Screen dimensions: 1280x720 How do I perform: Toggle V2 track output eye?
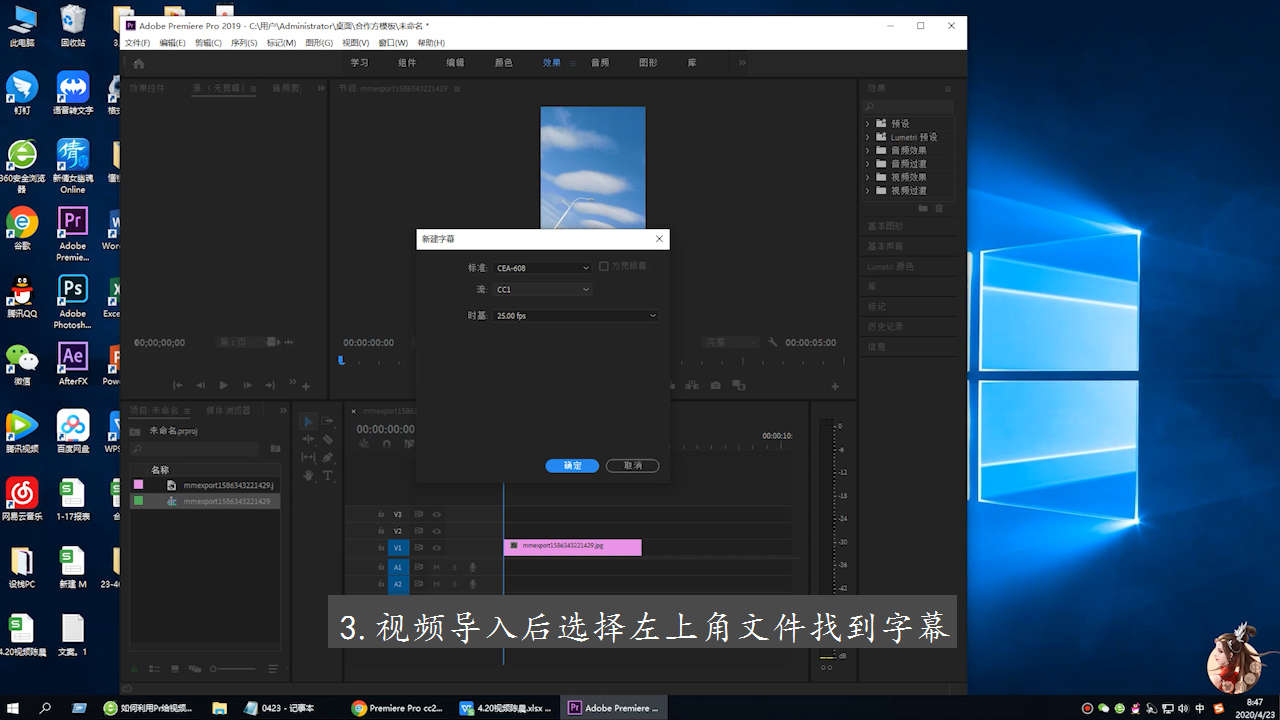click(x=436, y=531)
